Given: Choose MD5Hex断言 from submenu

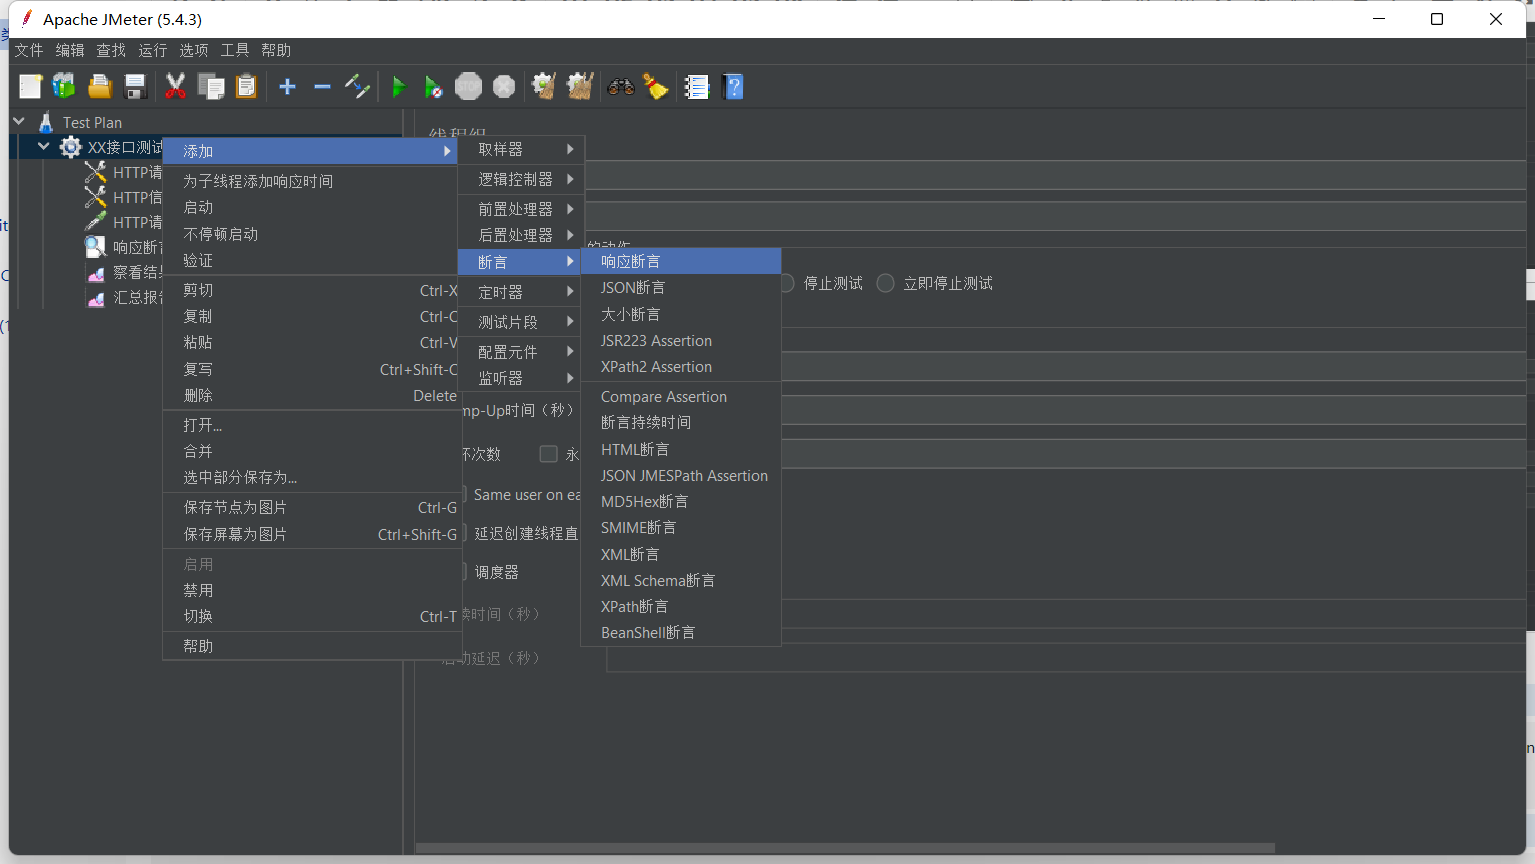Looking at the screenshot, I should 680,501.
